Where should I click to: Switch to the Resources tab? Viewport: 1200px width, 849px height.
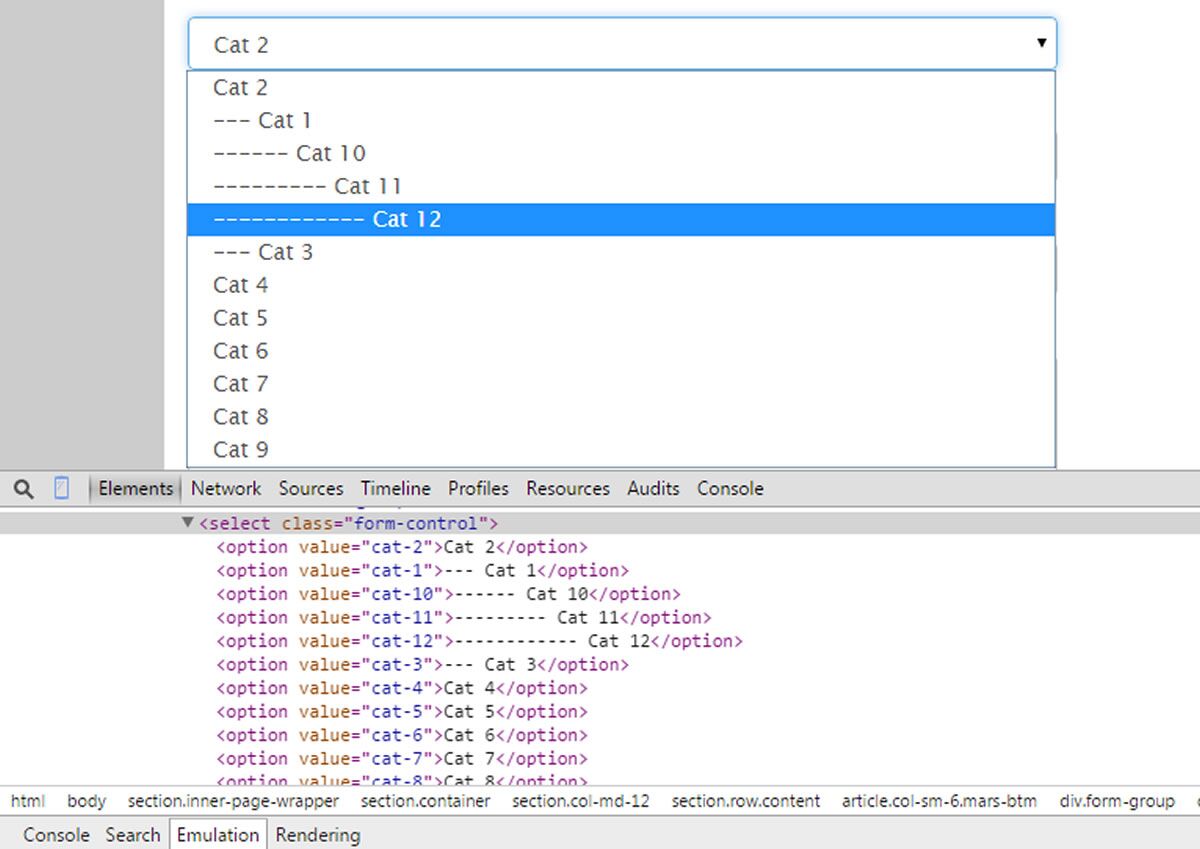click(567, 488)
